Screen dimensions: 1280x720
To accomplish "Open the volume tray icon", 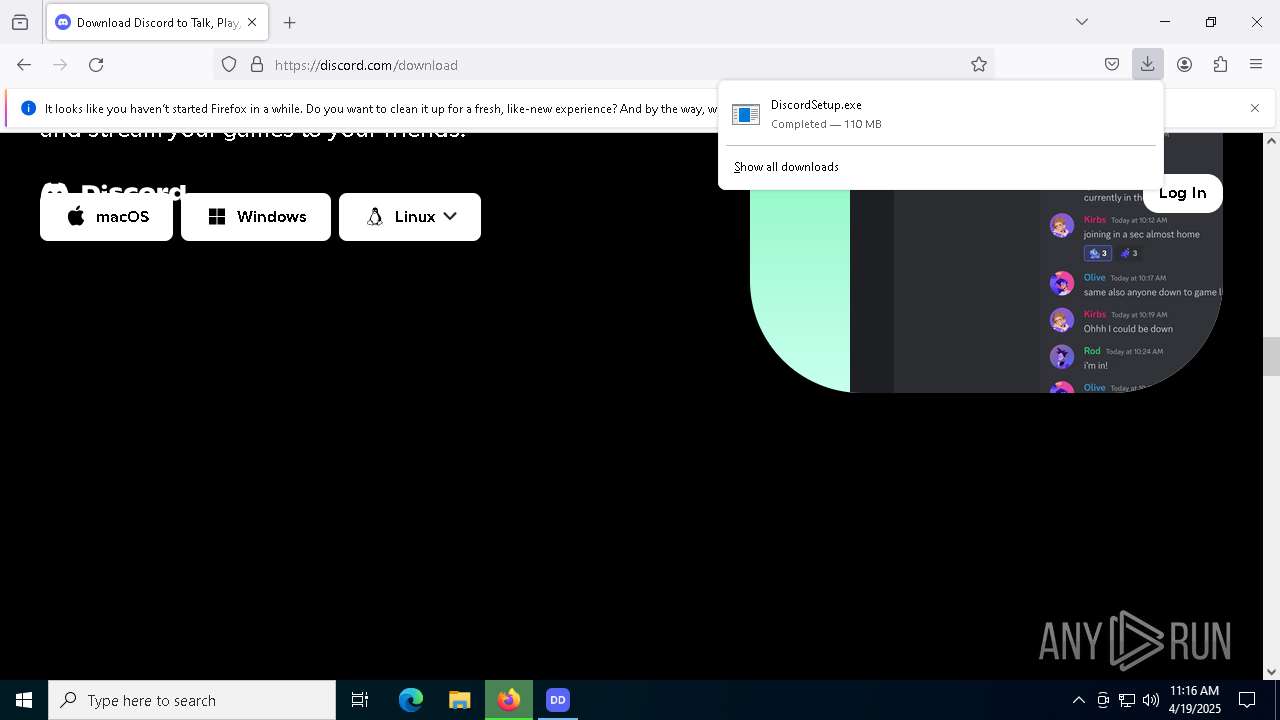I will click(1151, 700).
